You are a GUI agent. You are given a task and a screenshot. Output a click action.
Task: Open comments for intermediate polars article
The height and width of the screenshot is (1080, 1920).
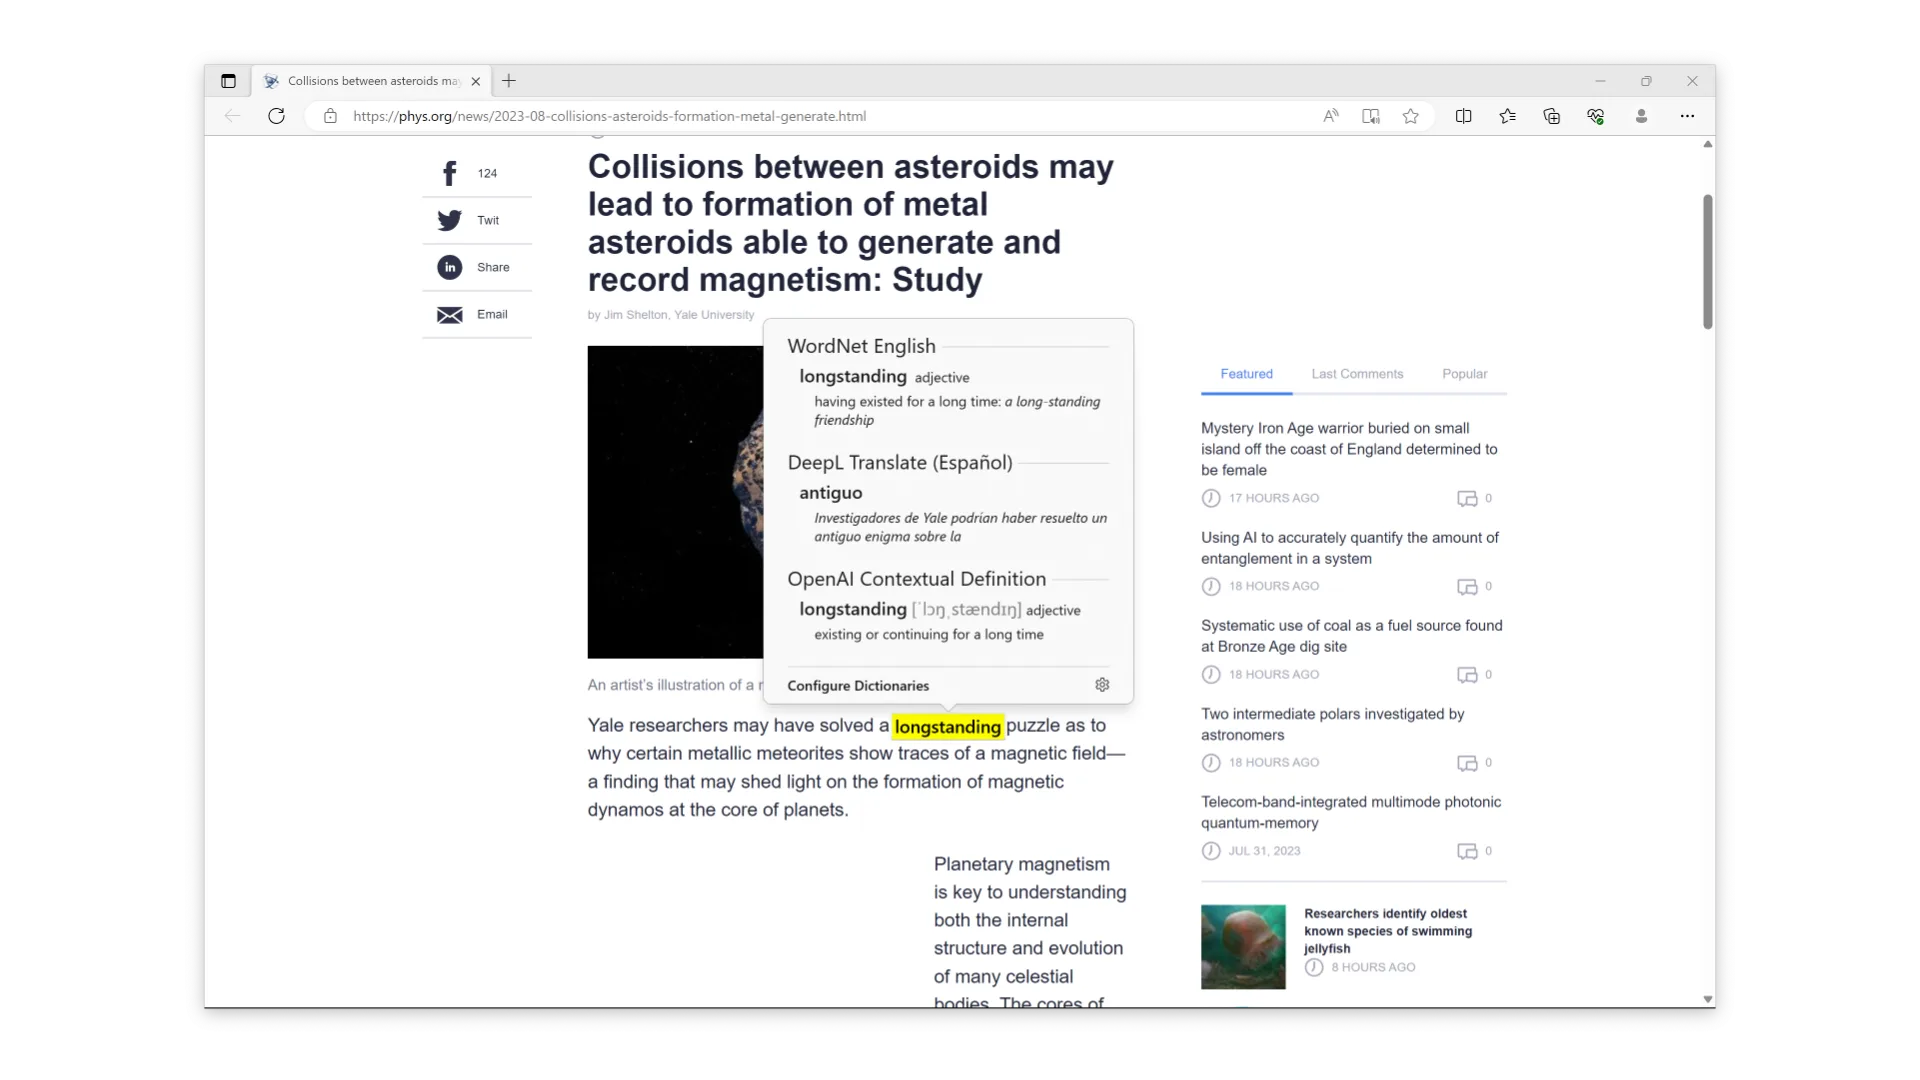1474,763
